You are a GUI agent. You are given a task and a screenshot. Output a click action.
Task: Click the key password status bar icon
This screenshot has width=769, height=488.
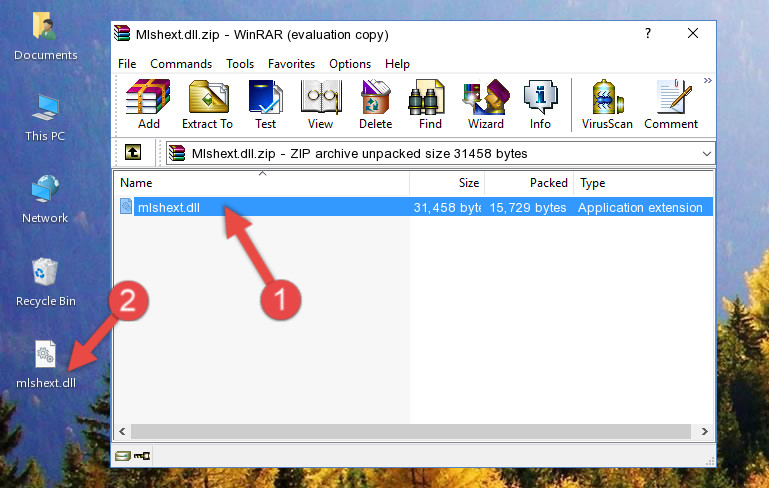142,456
